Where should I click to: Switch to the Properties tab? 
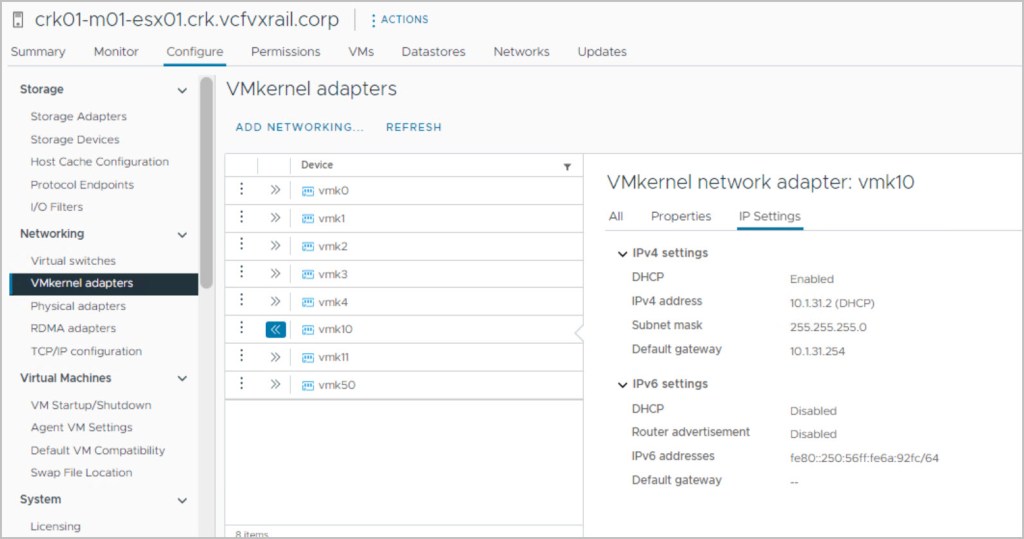tap(680, 216)
